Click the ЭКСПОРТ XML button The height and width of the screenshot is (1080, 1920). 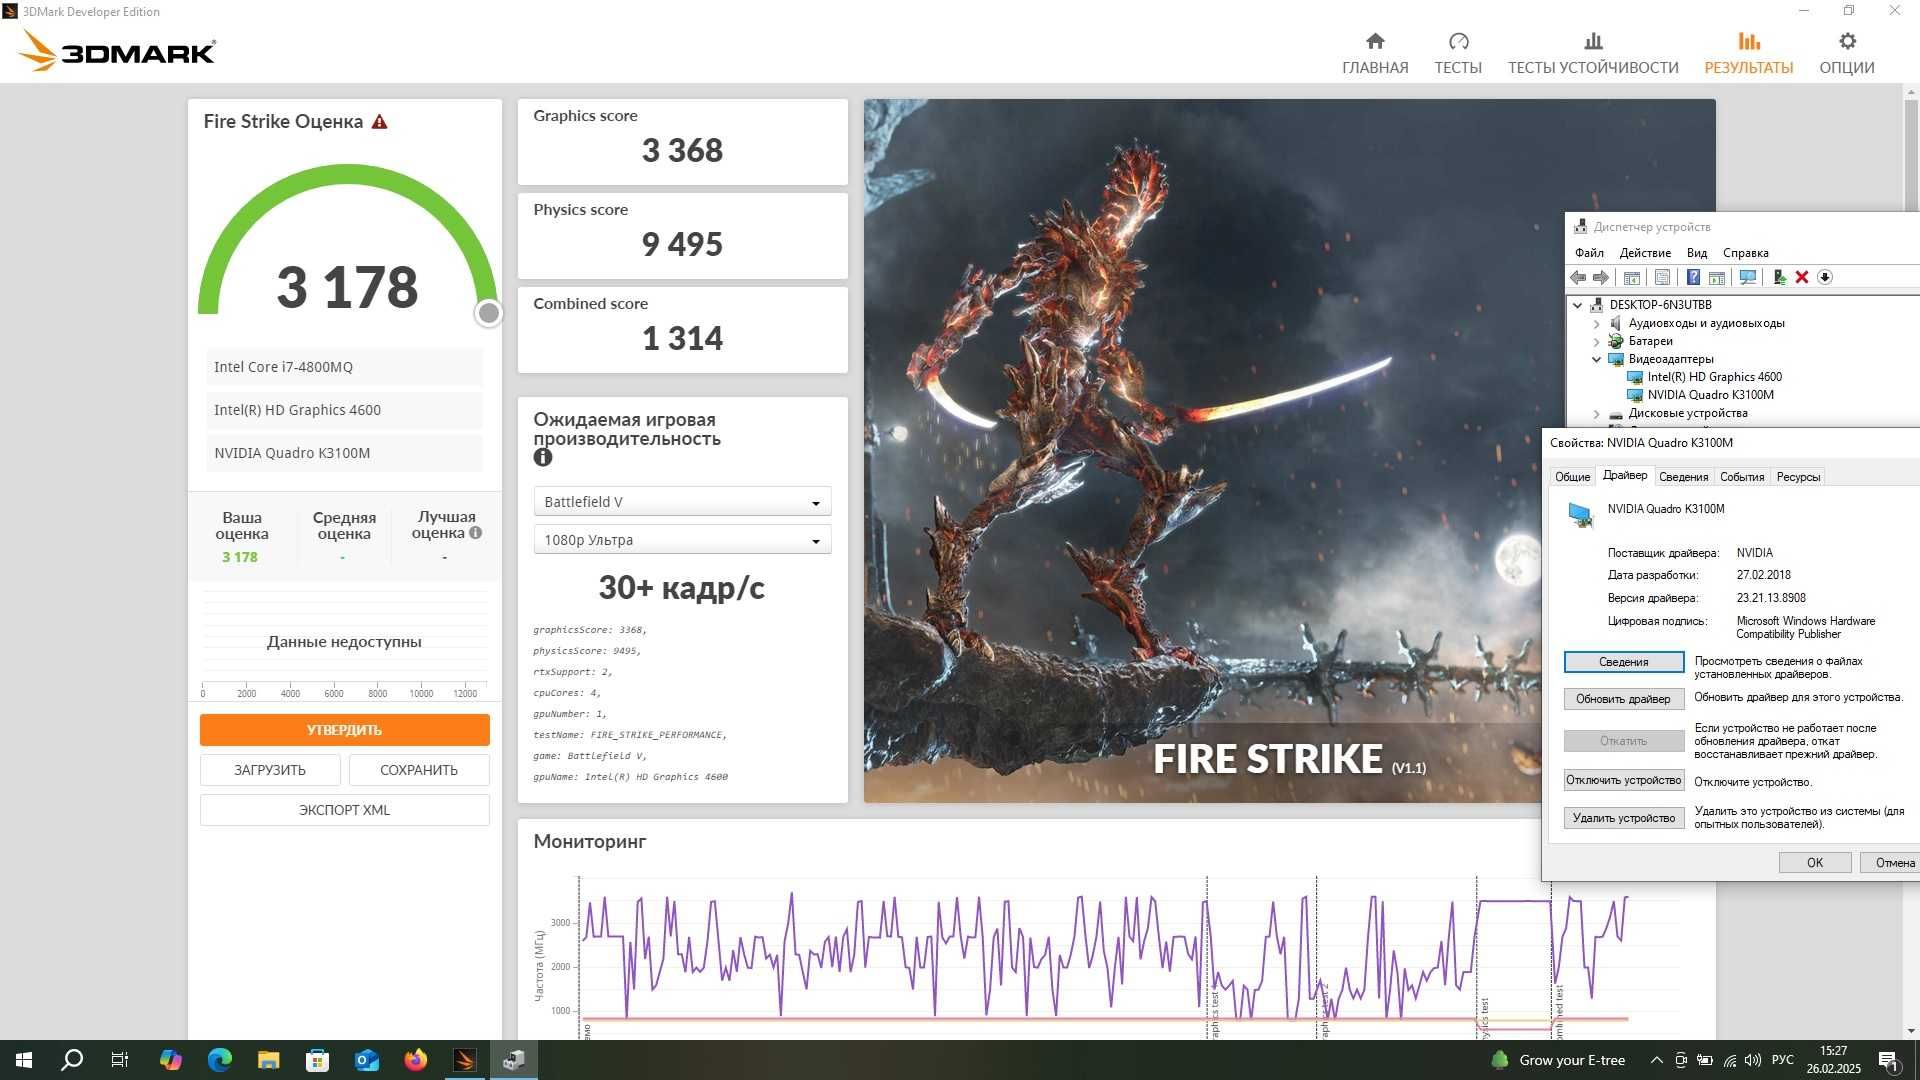[344, 810]
